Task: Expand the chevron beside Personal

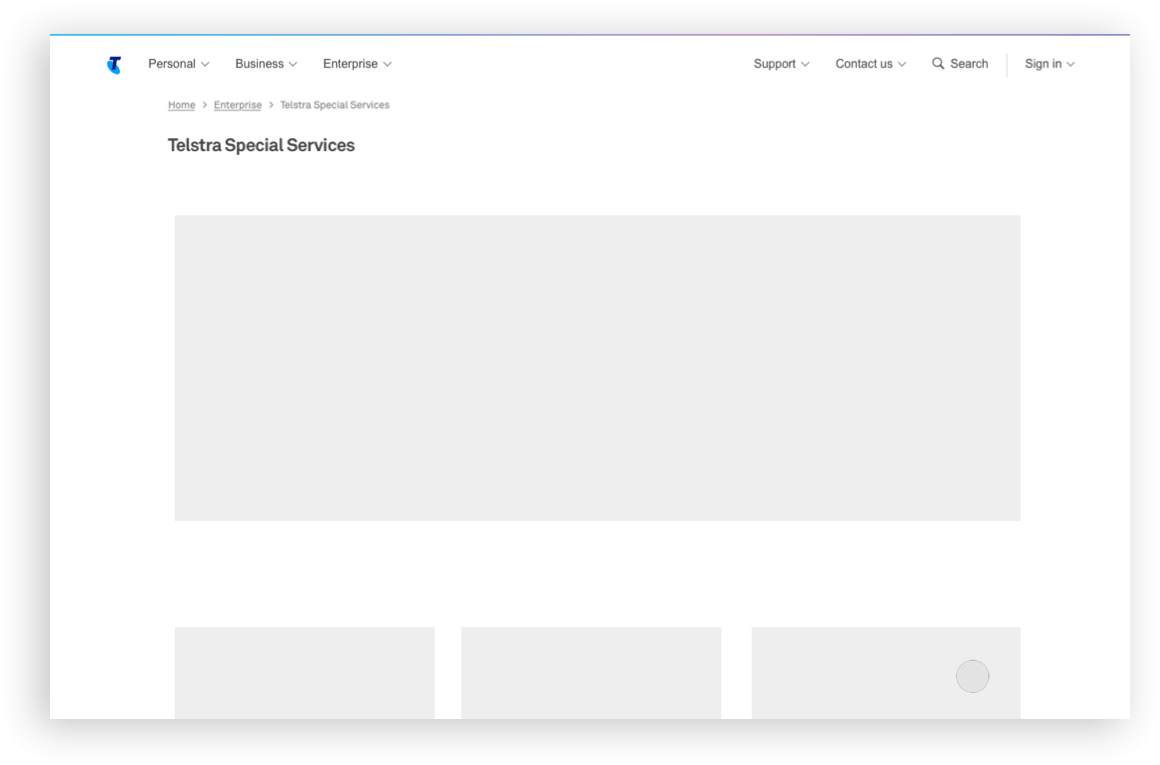Action: pyautogui.click(x=205, y=65)
